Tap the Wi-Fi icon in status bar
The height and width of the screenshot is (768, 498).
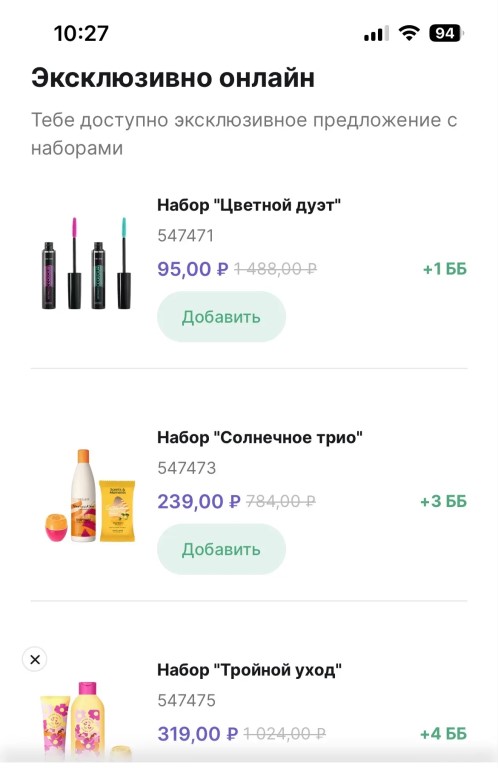tap(409, 33)
